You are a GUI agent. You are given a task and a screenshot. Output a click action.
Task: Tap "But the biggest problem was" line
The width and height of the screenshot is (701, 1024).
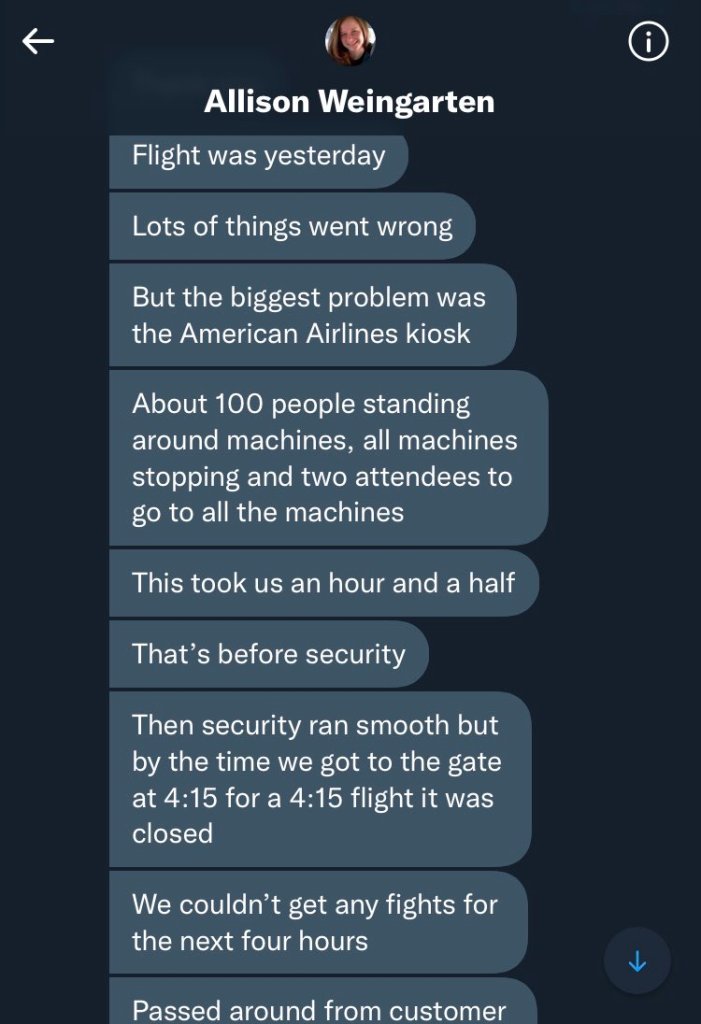[x=309, y=297]
